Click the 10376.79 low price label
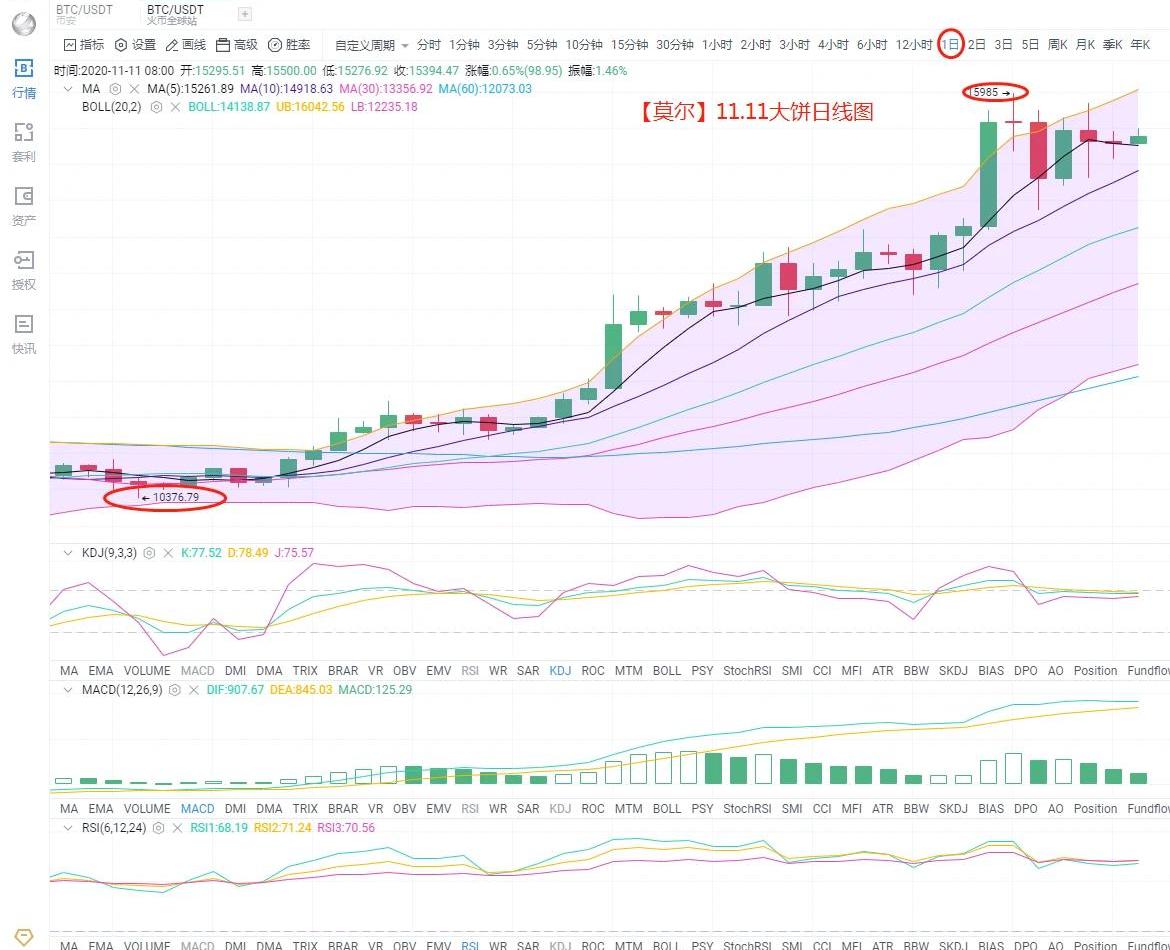Image resolution: width=1170 pixels, height=950 pixels. [176, 497]
